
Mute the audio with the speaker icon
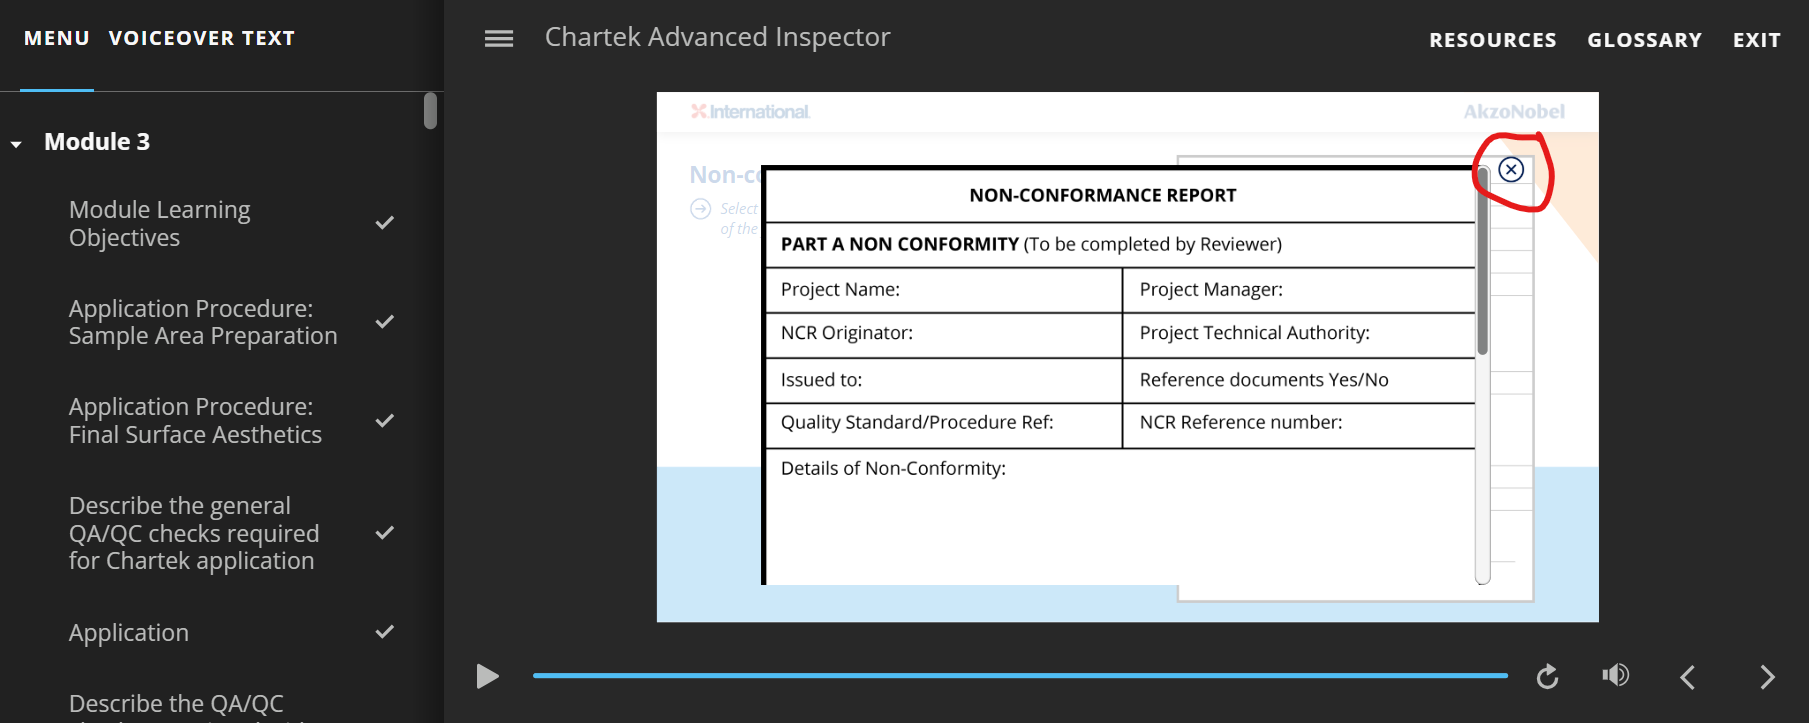pyautogui.click(x=1615, y=676)
